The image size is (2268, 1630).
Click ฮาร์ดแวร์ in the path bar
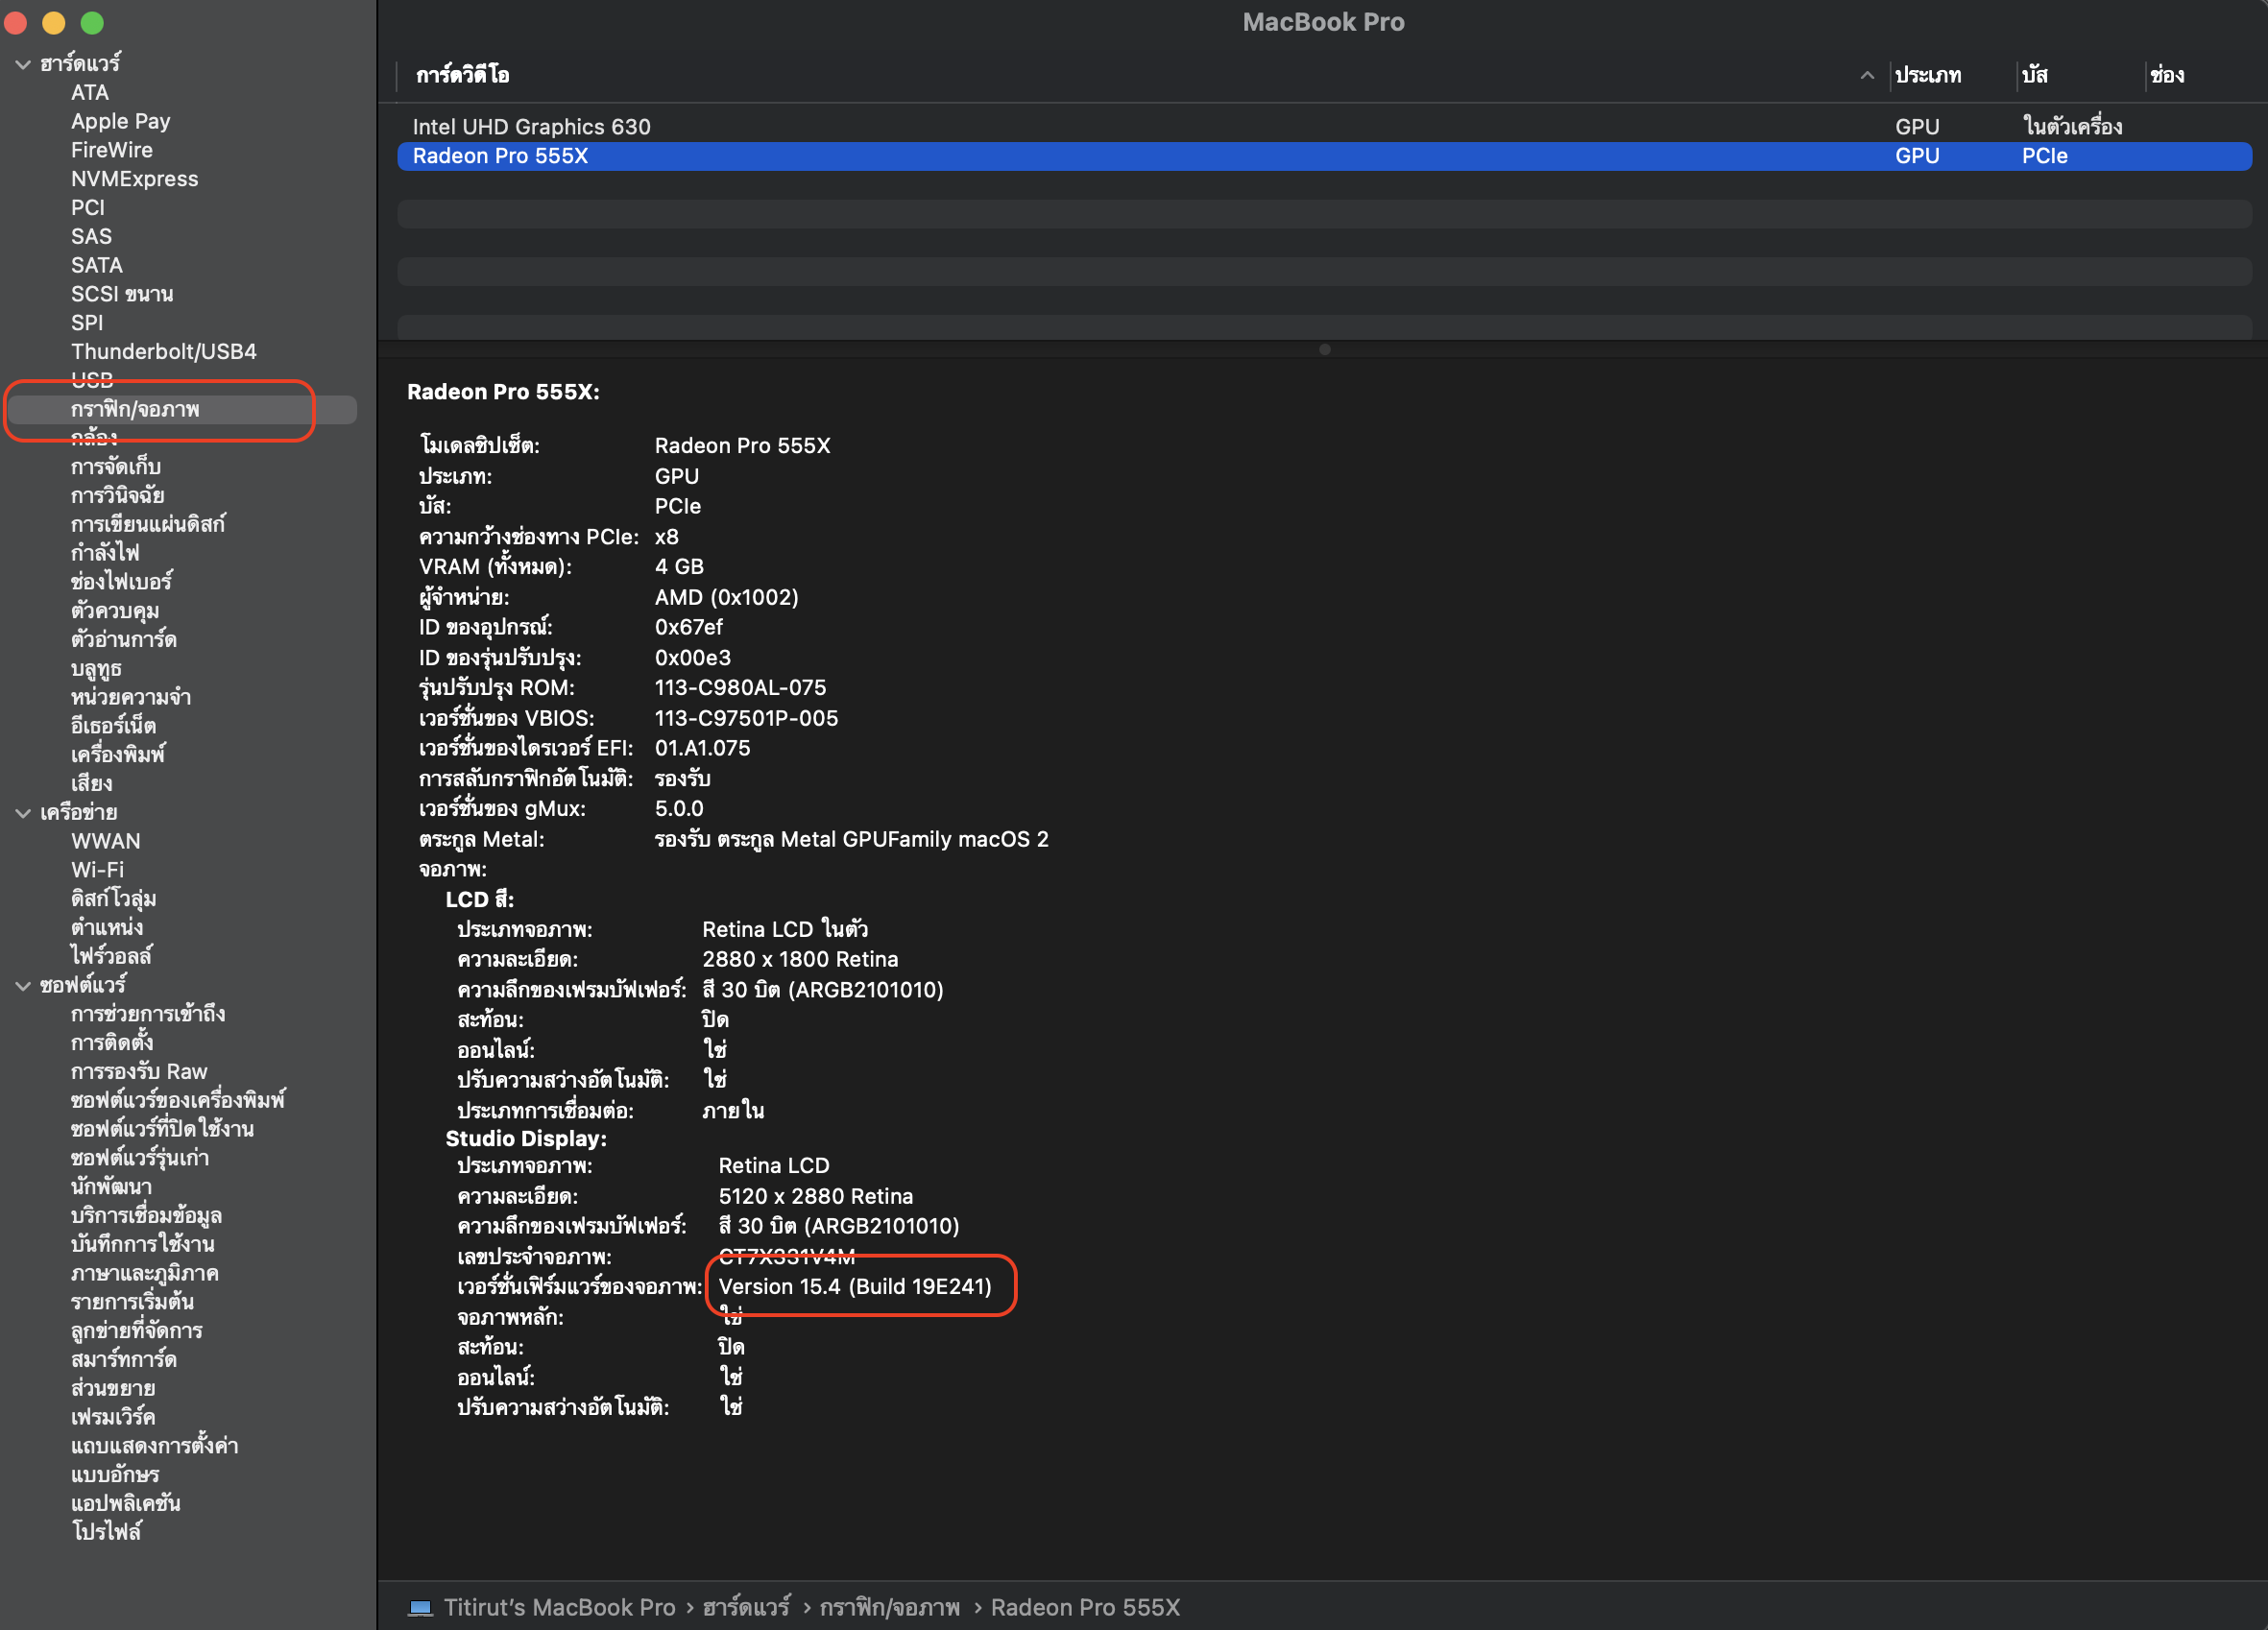point(746,1607)
